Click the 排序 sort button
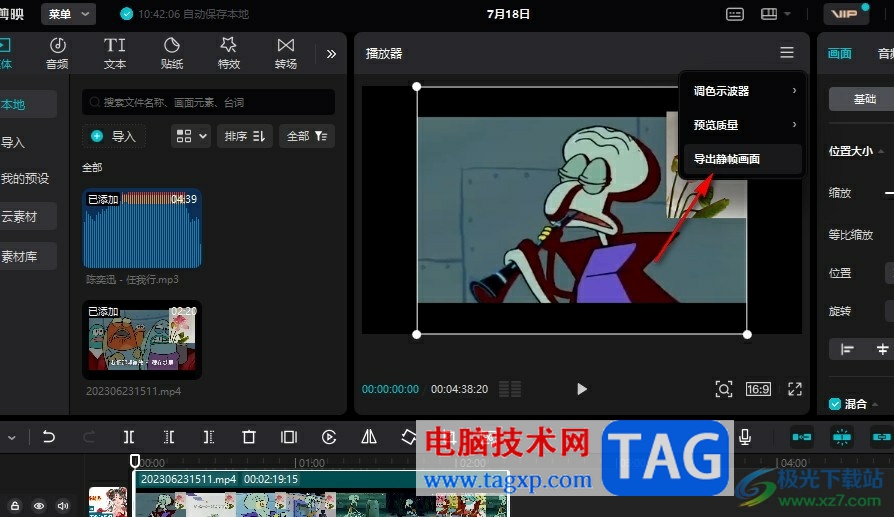894x517 pixels. tap(245, 136)
